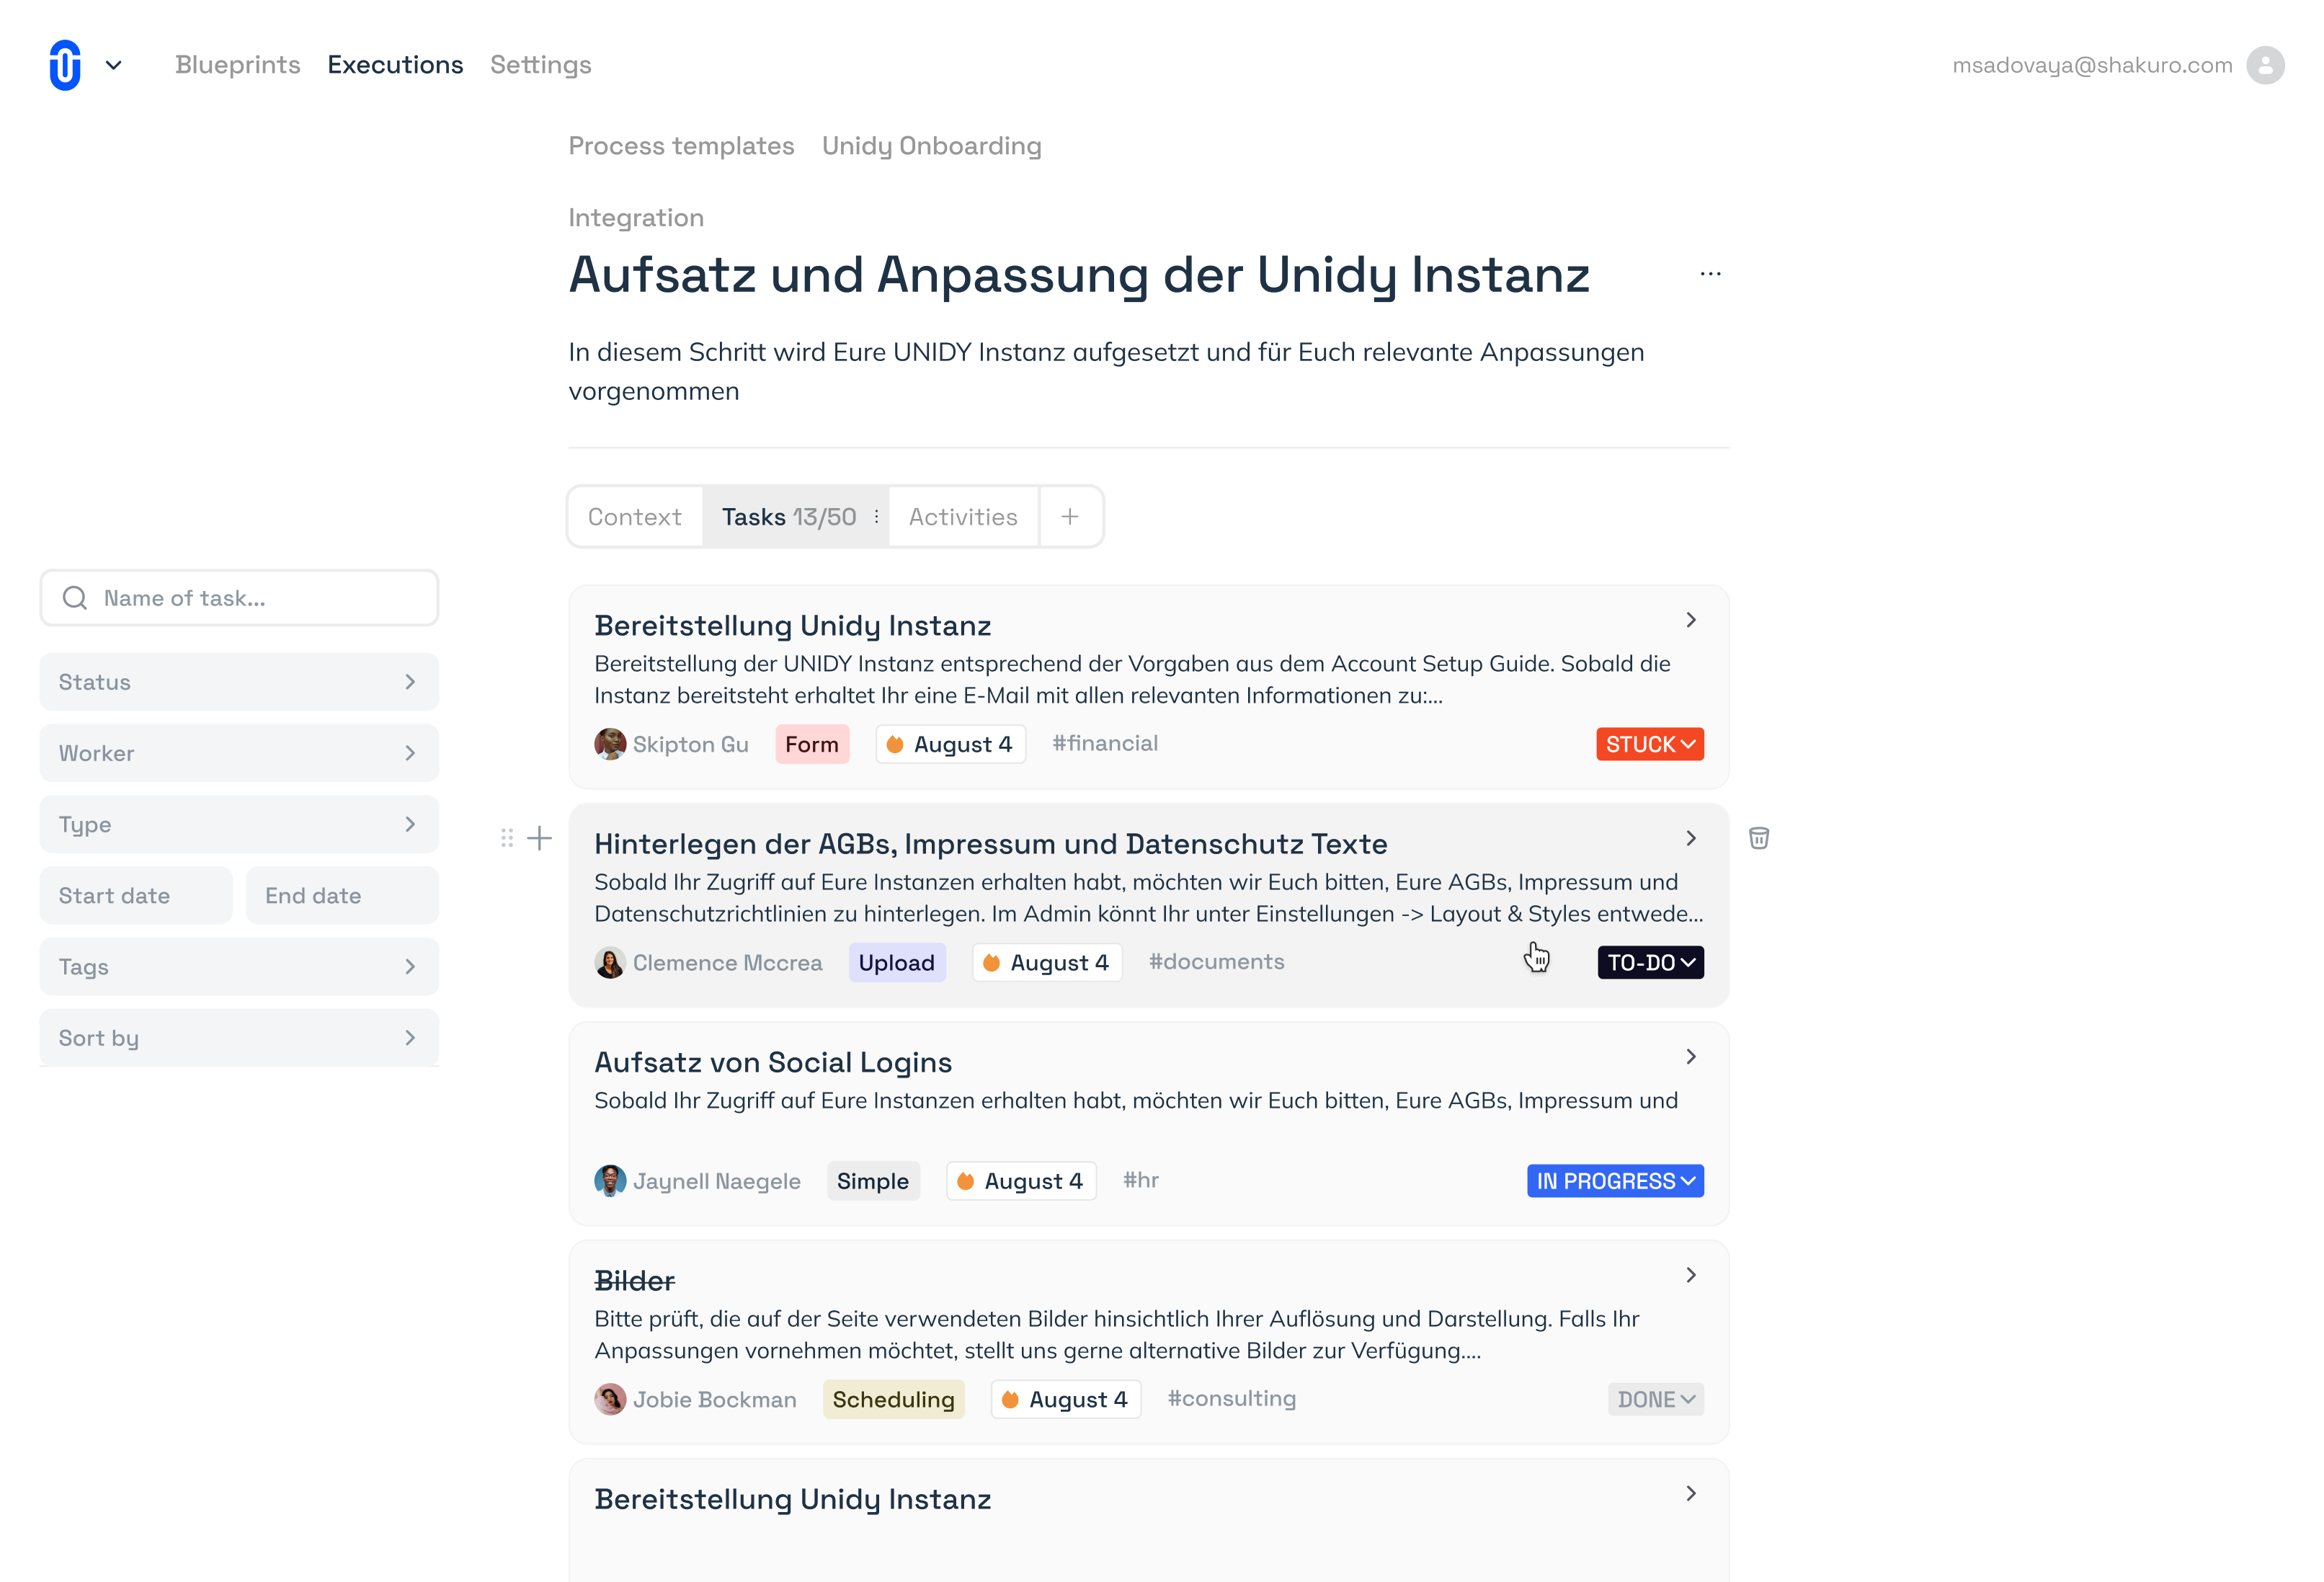Viewport: 2324px width, 1582px height.
Task: Set the Start date filter
Action: point(136,896)
